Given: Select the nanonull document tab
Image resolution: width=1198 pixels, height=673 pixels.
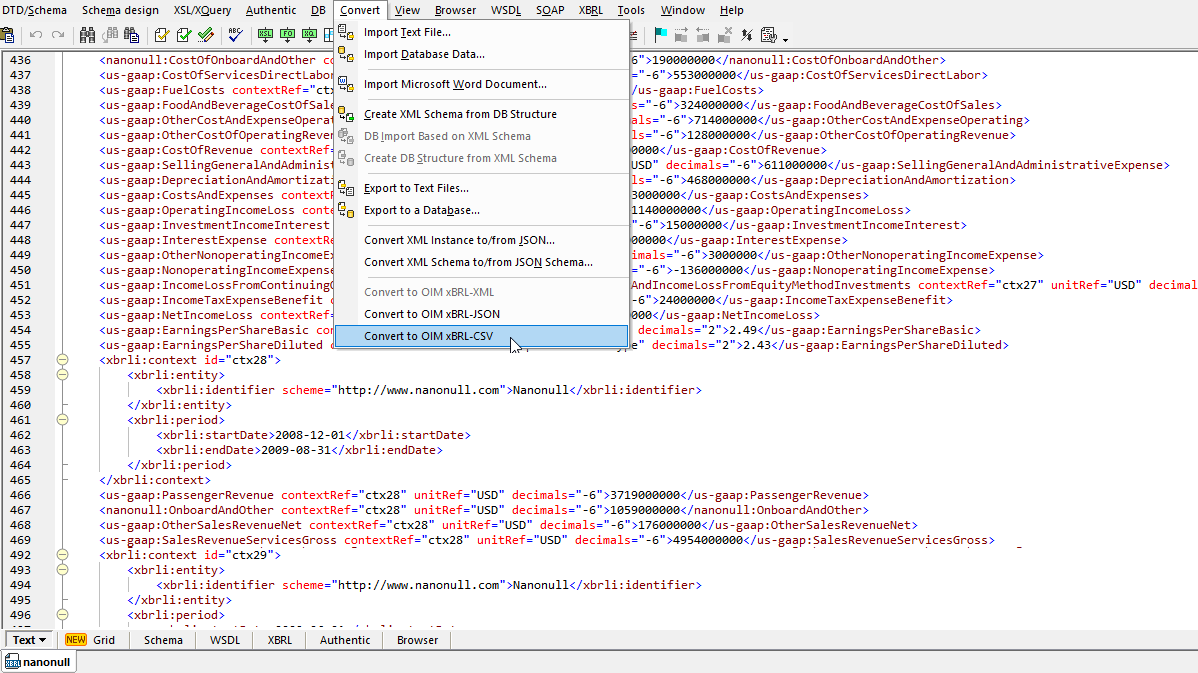Looking at the screenshot, I should pyautogui.click(x=38, y=662).
